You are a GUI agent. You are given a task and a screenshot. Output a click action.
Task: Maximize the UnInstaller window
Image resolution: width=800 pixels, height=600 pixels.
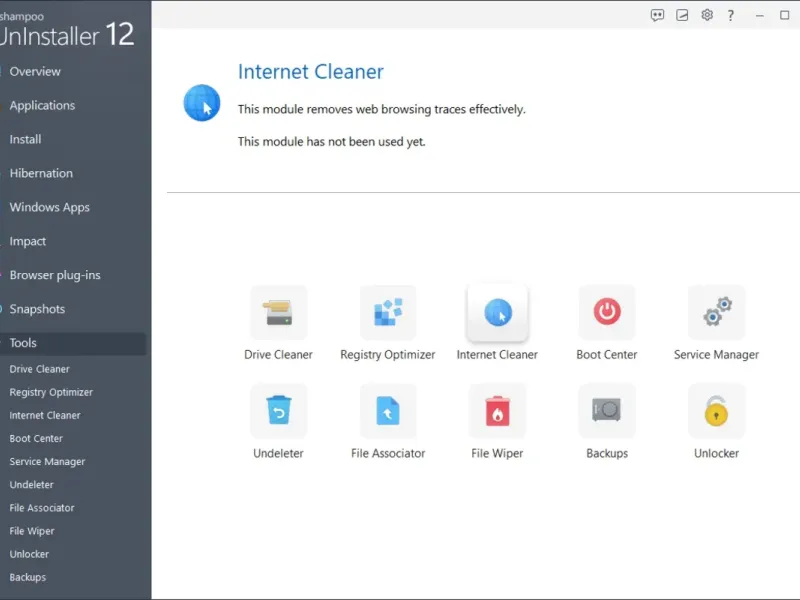[785, 15]
